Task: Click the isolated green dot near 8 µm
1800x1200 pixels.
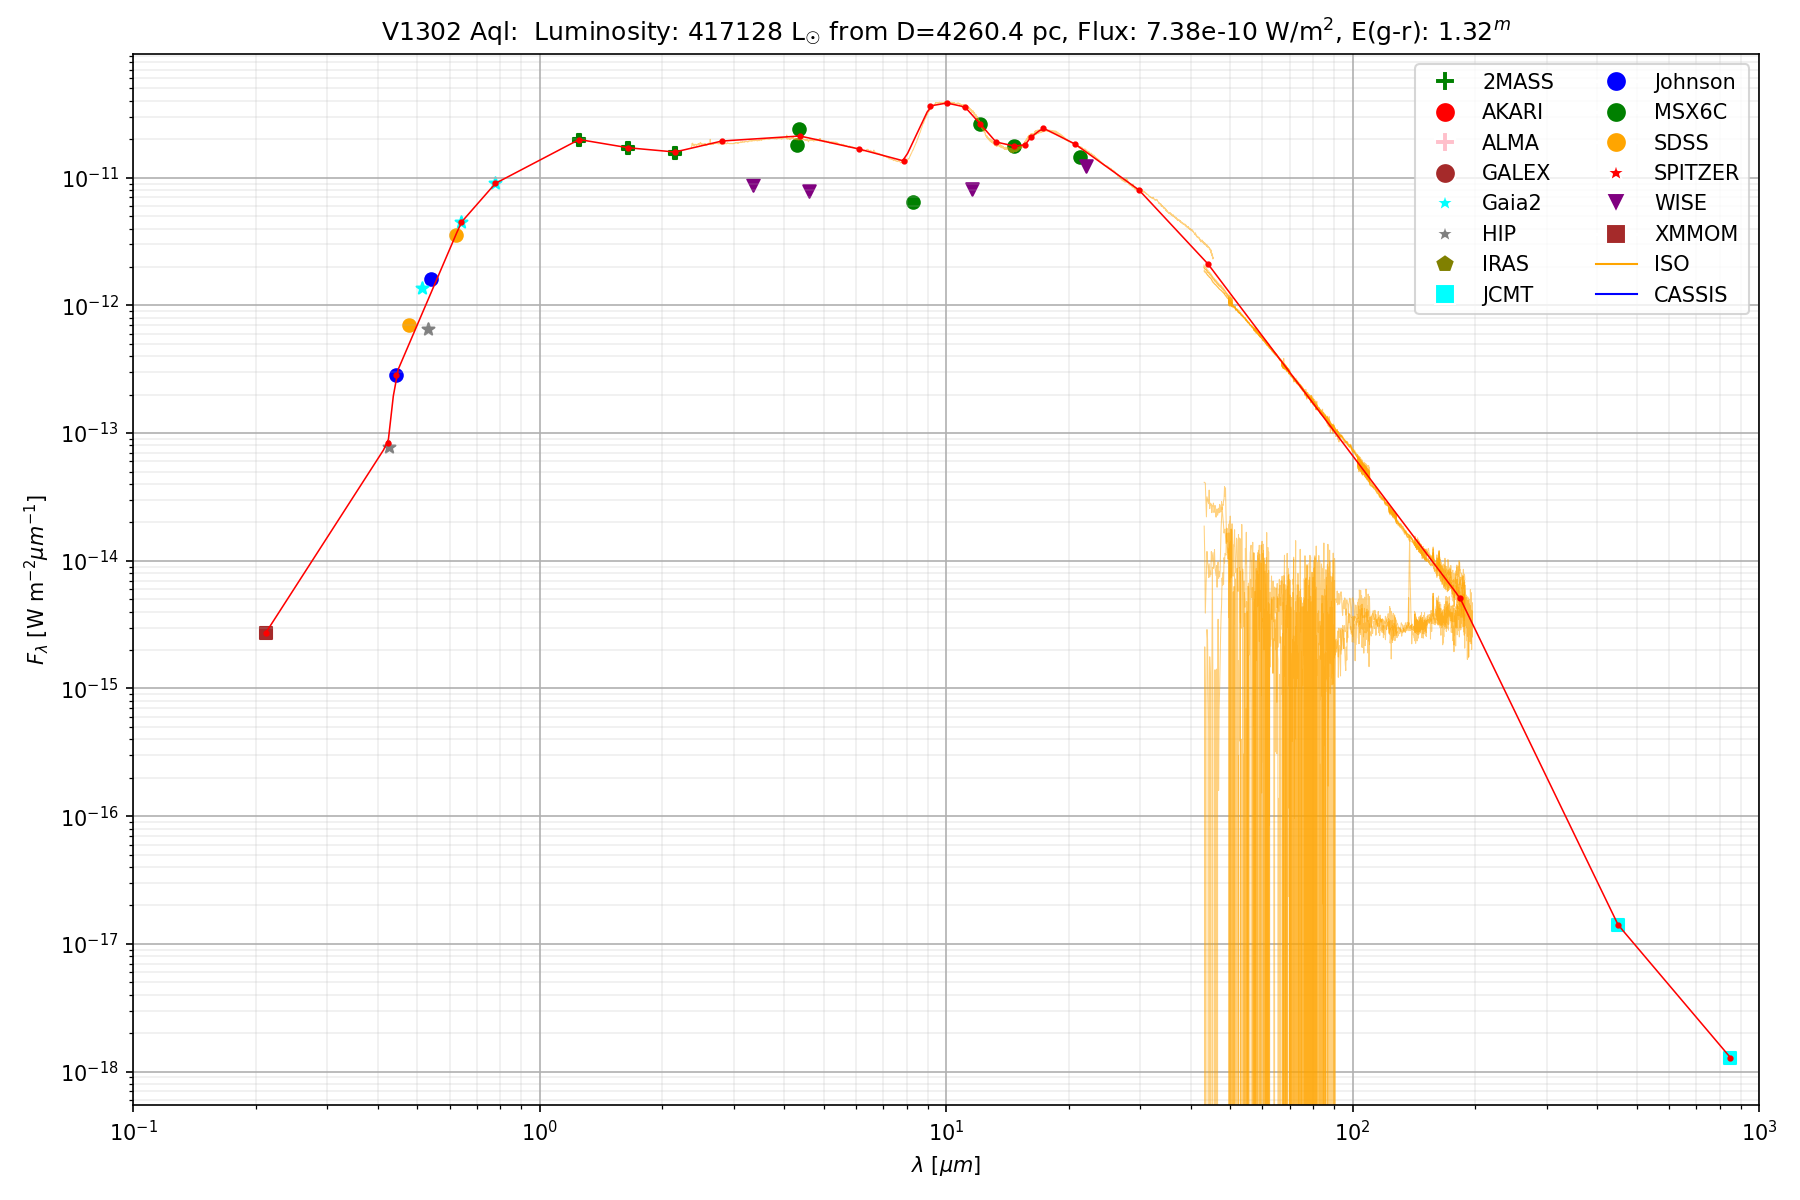Action: 913,202
